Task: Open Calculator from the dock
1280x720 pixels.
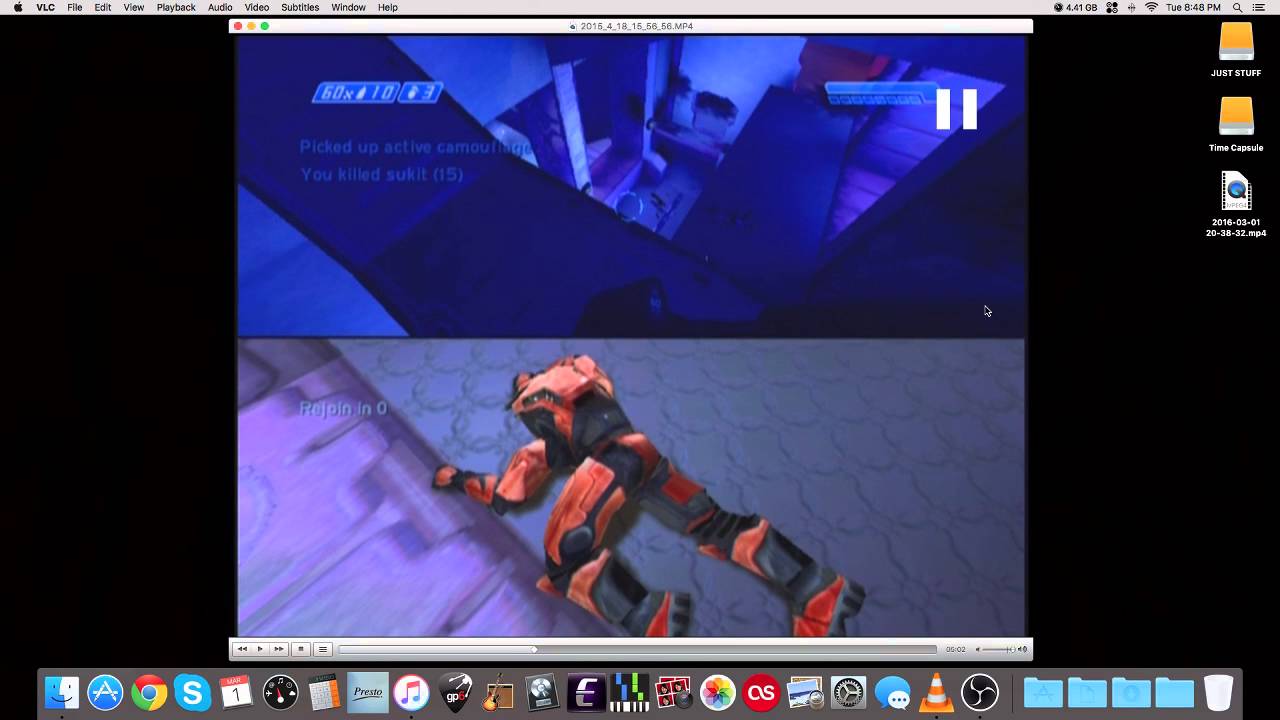Action: (x=323, y=692)
